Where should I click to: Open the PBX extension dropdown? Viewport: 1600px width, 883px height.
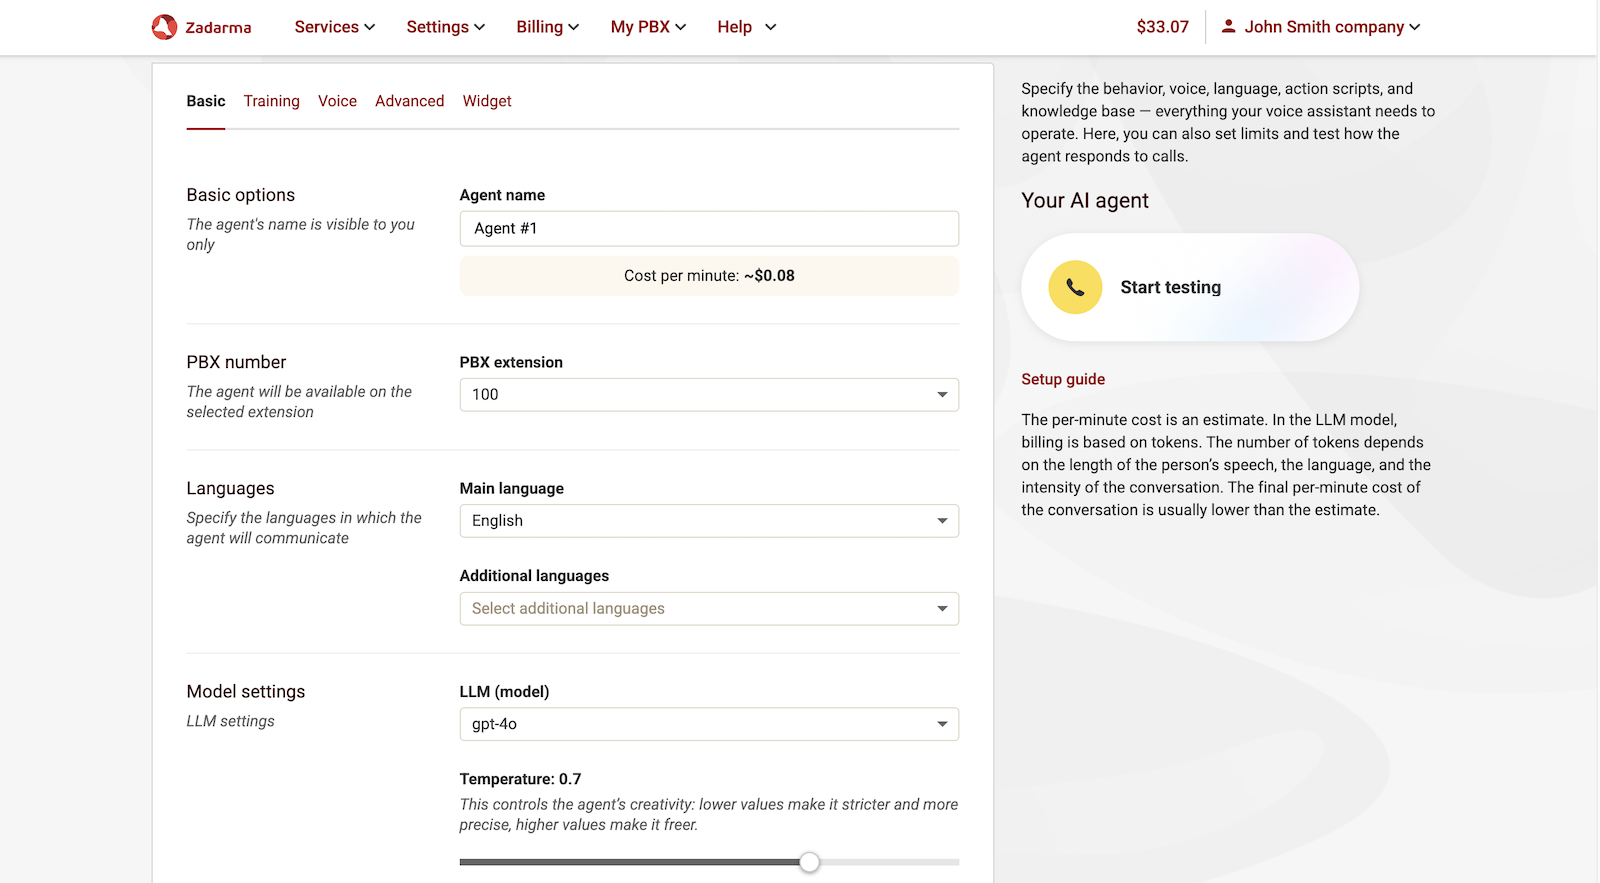[709, 395]
